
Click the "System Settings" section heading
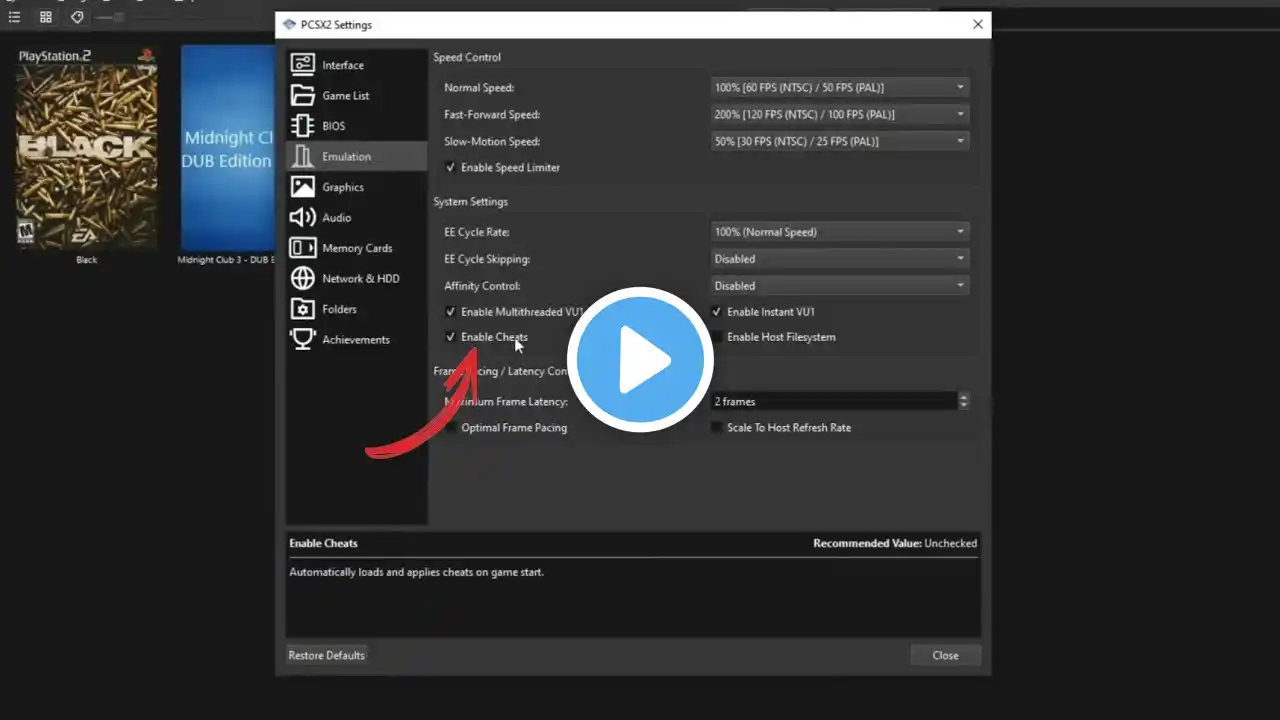click(470, 202)
